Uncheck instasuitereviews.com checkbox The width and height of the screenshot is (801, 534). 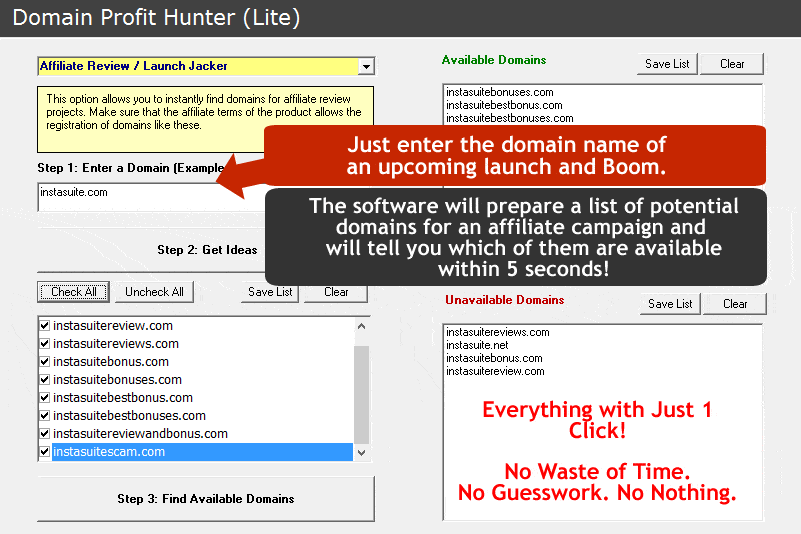(45, 343)
